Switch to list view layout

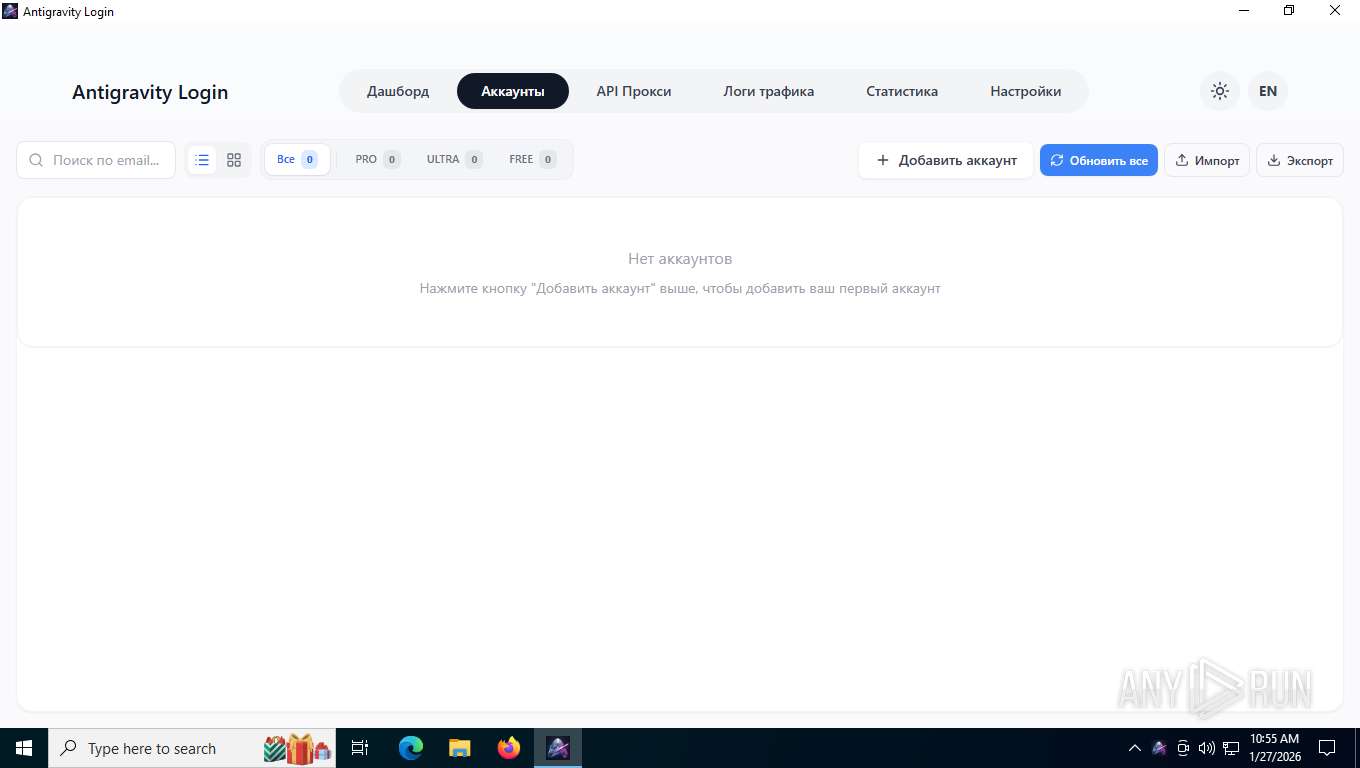pyautogui.click(x=202, y=160)
